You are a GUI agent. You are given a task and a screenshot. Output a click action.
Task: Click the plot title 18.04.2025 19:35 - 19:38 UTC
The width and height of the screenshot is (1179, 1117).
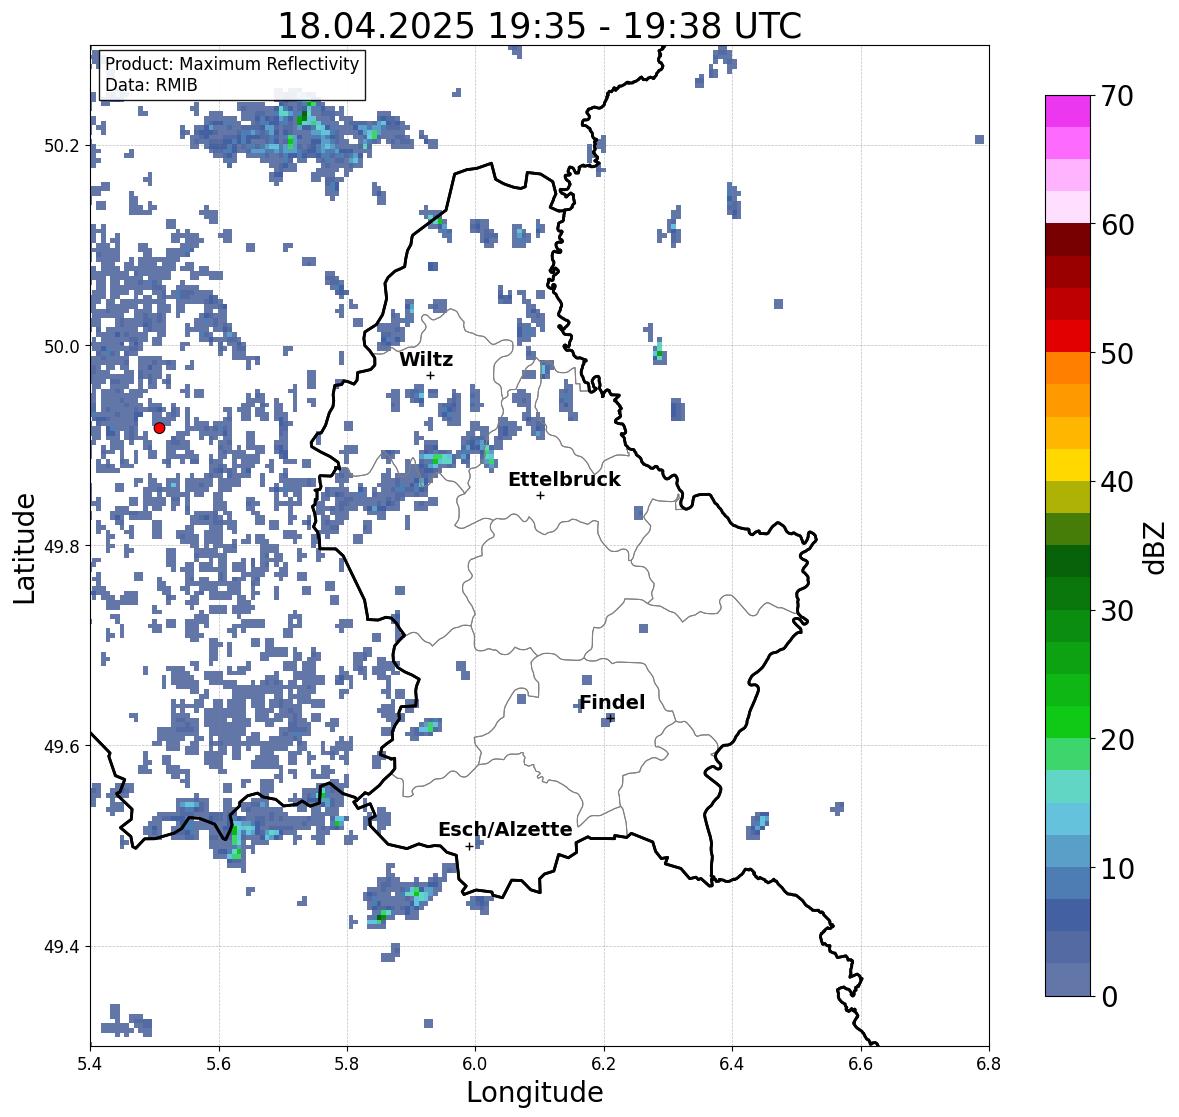540,26
